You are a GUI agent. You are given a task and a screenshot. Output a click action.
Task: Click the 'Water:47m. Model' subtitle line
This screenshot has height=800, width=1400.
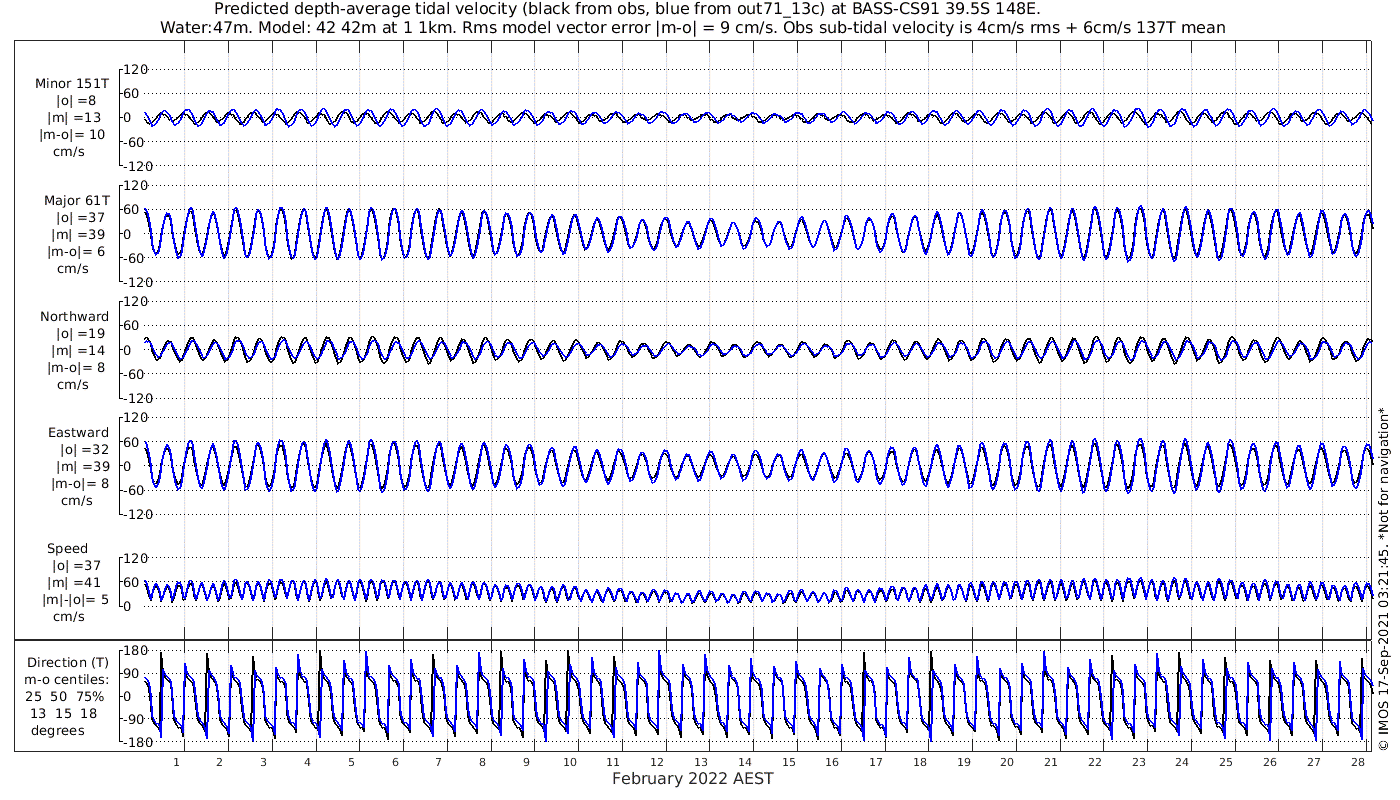(x=693, y=28)
